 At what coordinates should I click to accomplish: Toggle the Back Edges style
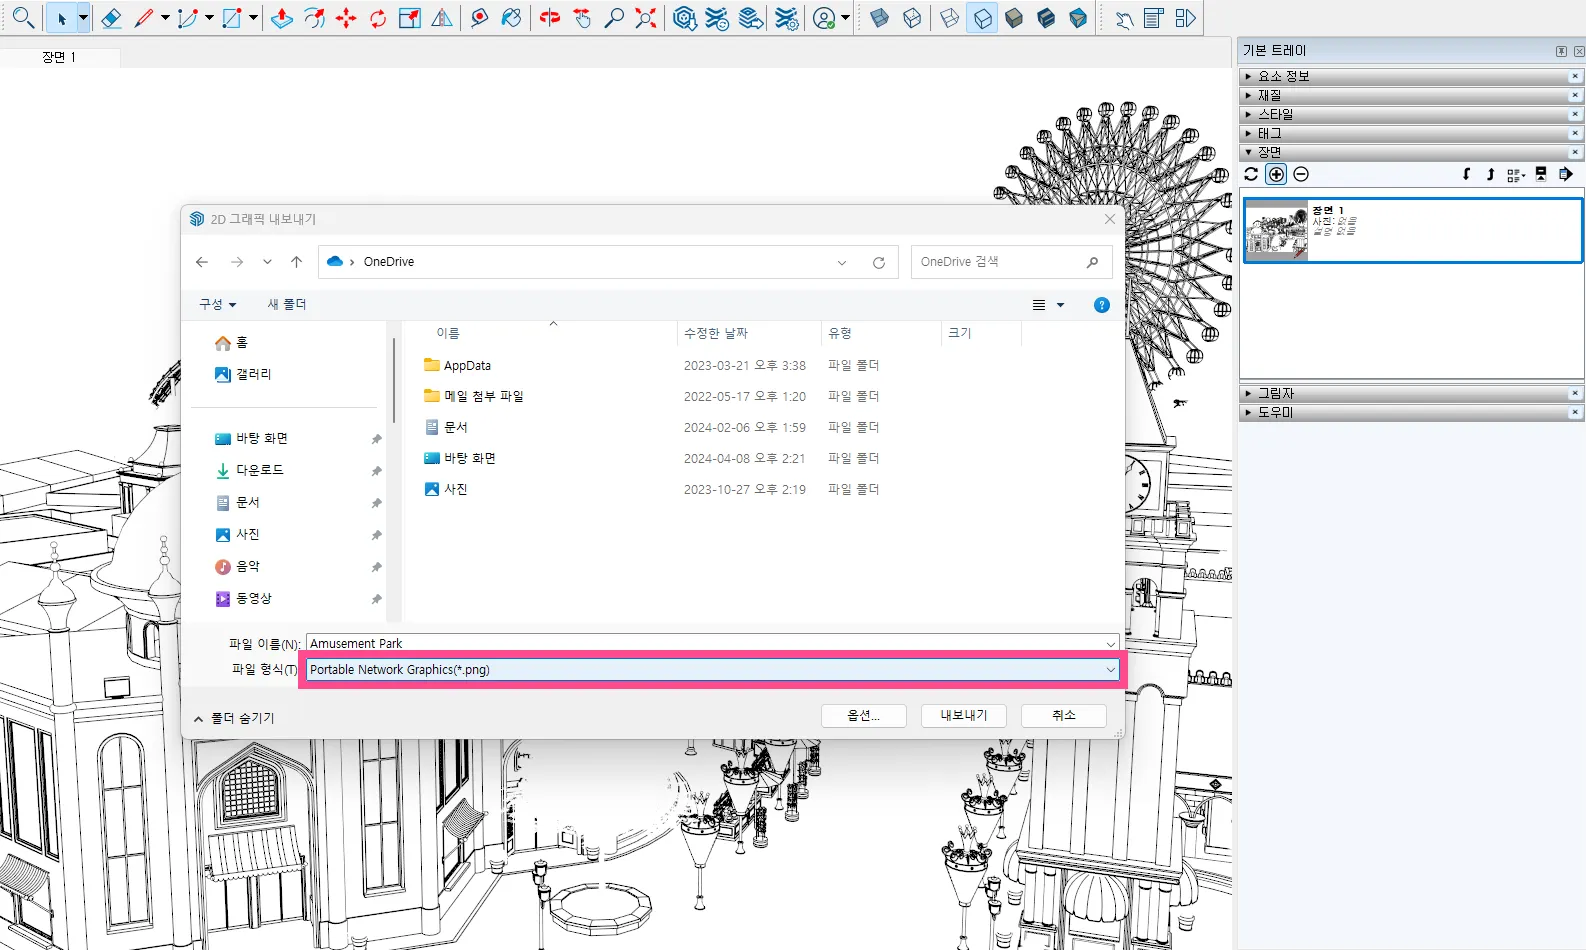click(912, 18)
